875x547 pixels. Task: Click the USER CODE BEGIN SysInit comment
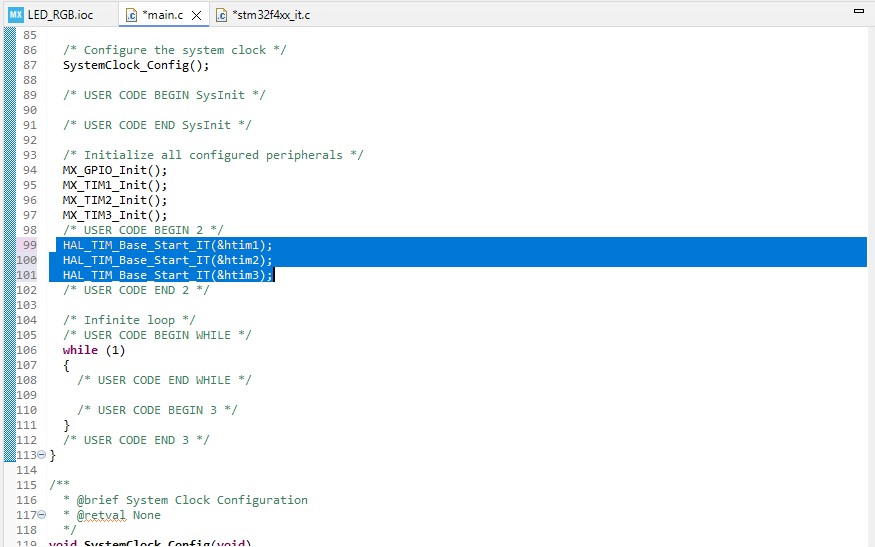[x=164, y=95]
